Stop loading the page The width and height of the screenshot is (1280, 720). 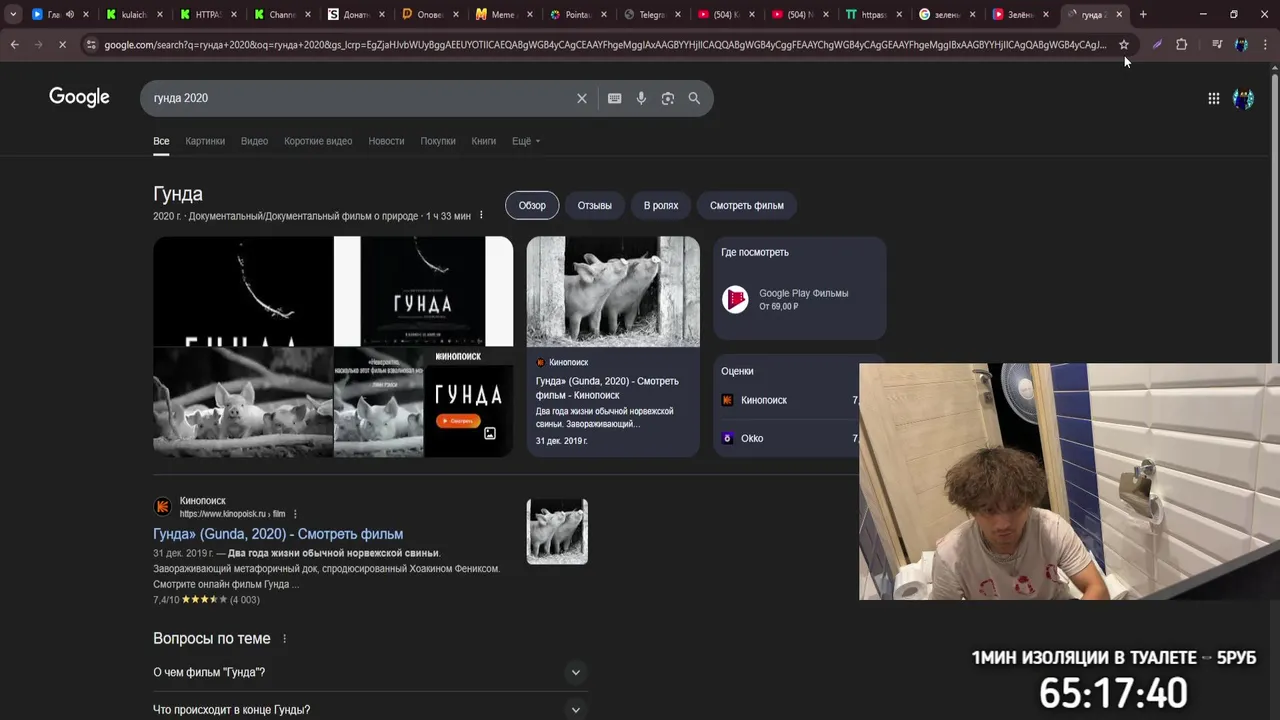(x=61, y=44)
